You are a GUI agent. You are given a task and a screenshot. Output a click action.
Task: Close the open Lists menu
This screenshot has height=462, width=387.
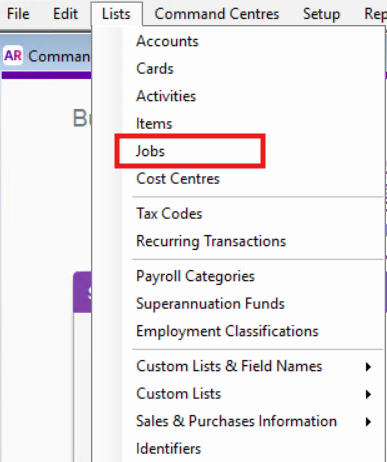[x=116, y=14]
